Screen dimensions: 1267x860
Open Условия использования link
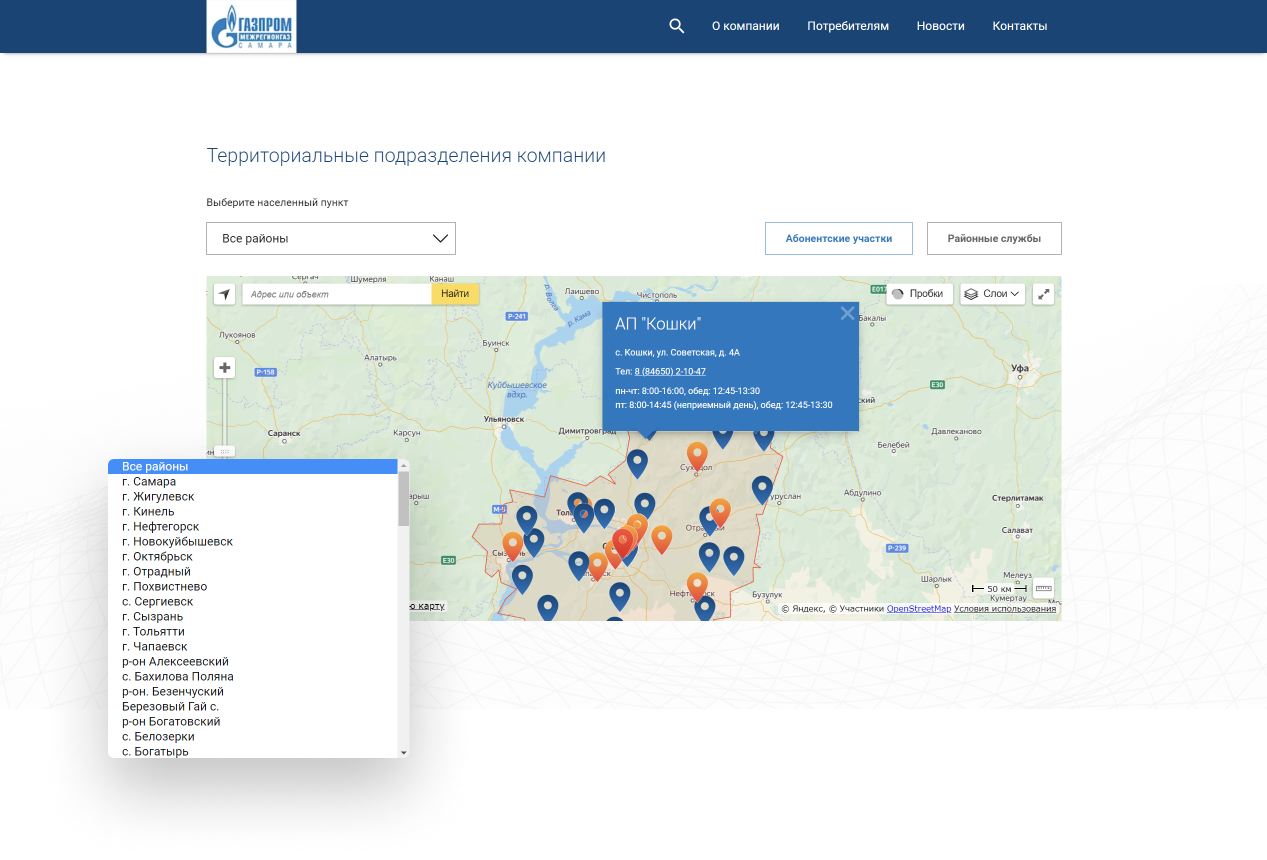tap(1005, 608)
